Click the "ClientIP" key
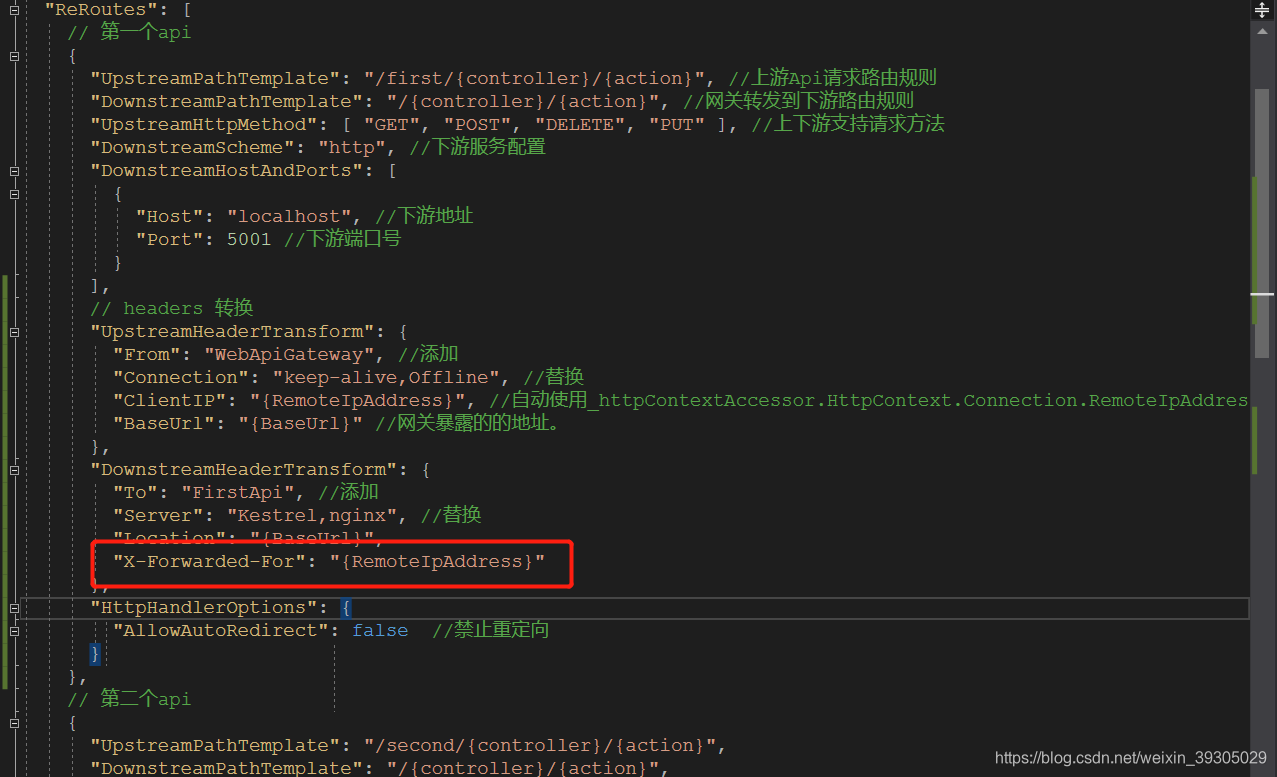Image resolution: width=1277 pixels, height=777 pixels. click(x=170, y=400)
